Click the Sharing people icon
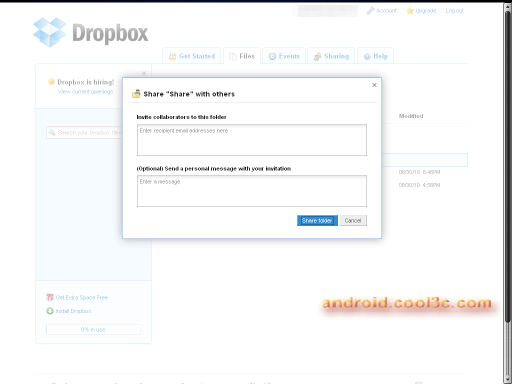 click(x=317, y=56)
